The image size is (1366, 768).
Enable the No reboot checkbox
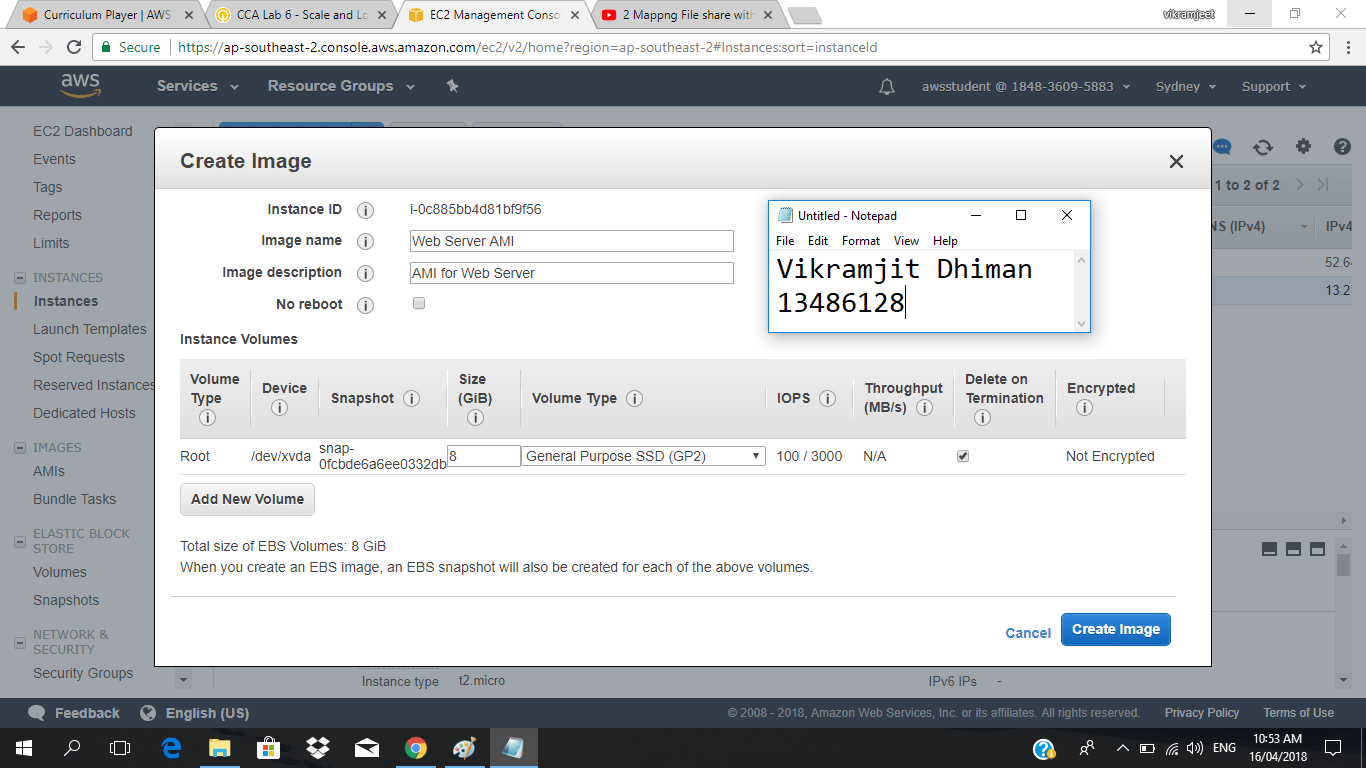pos(418,303)
